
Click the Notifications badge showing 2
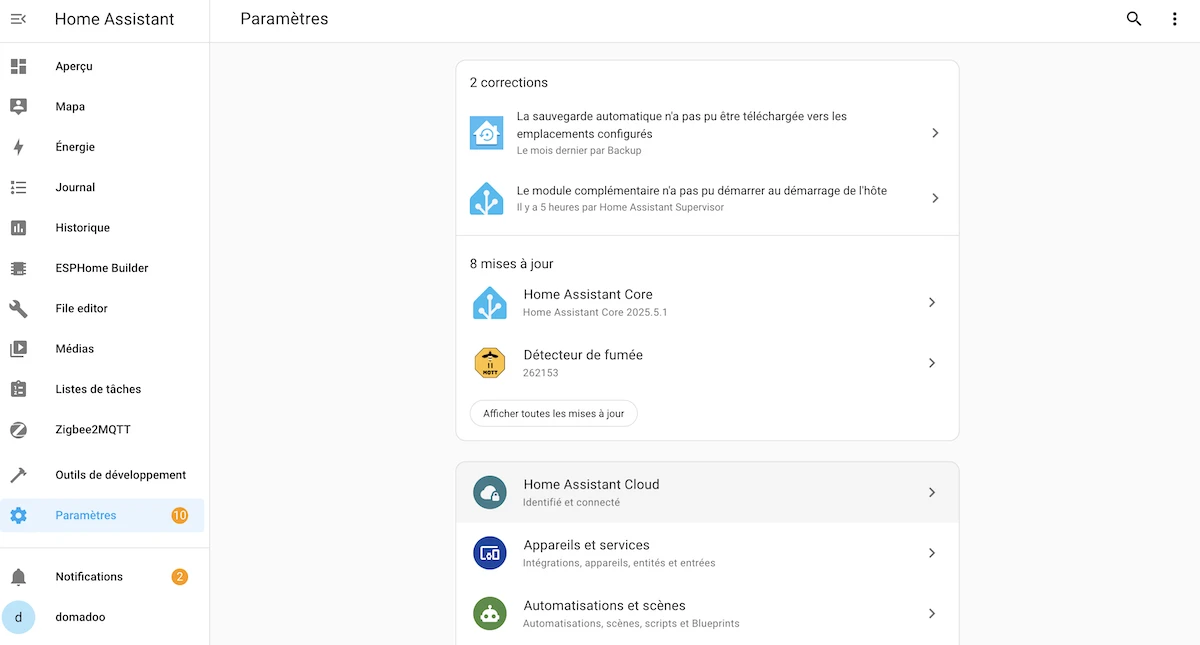(x=180, y=577)
